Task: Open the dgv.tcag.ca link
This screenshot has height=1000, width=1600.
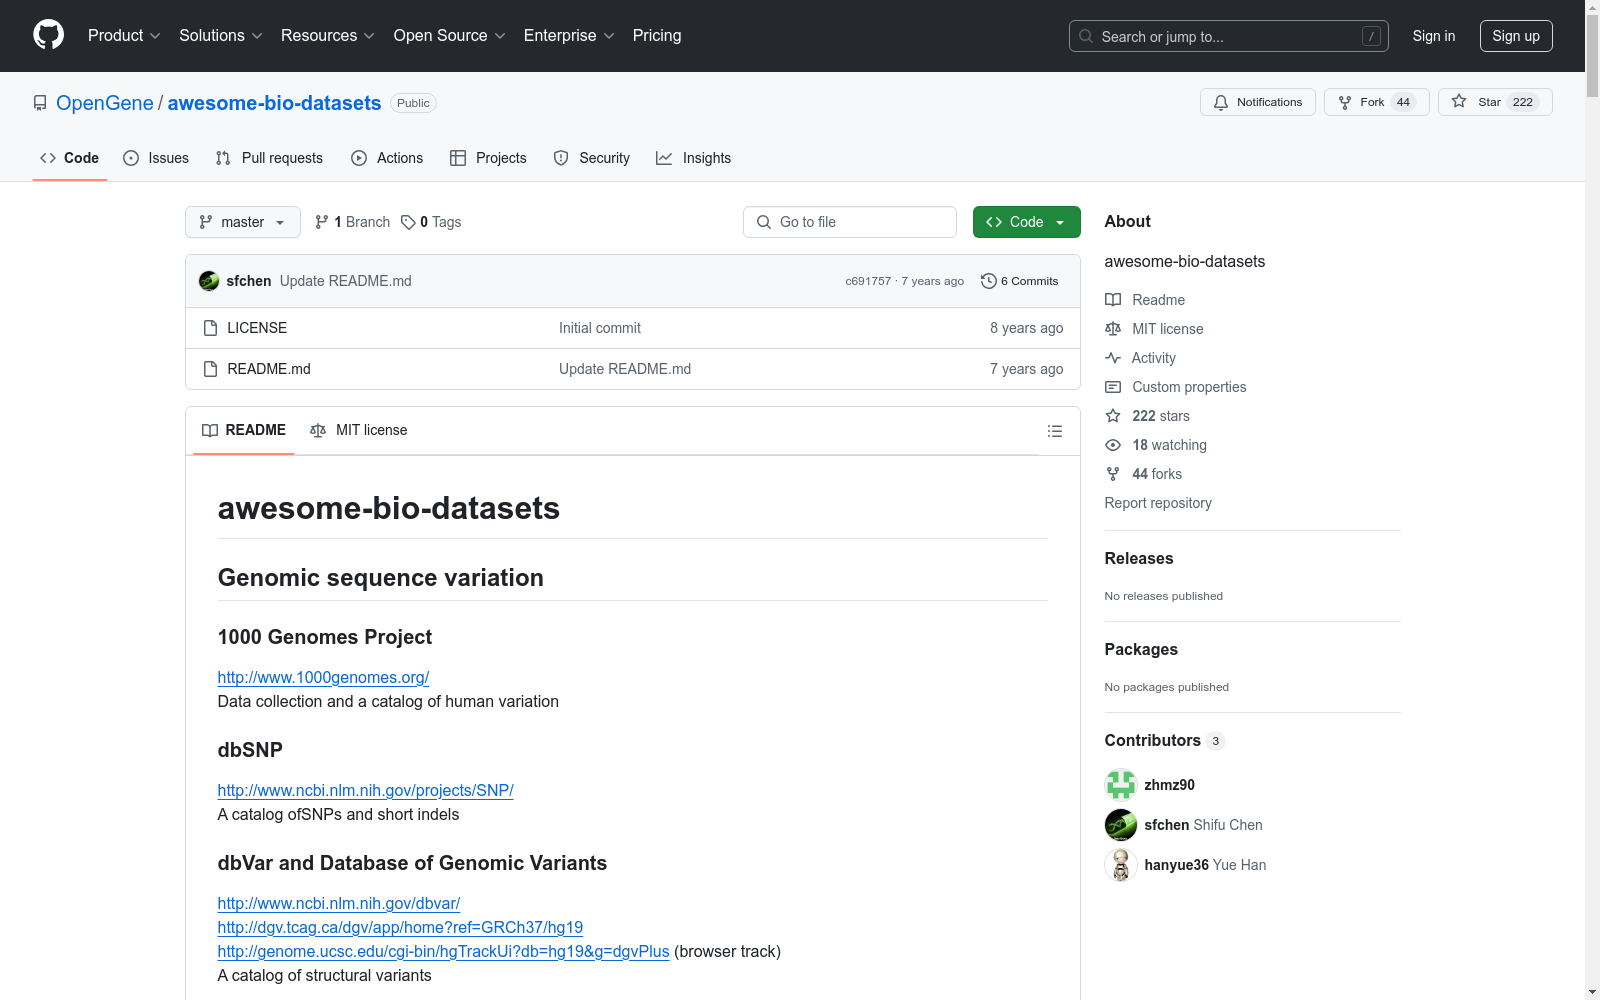Action: [x=400, y=927]
